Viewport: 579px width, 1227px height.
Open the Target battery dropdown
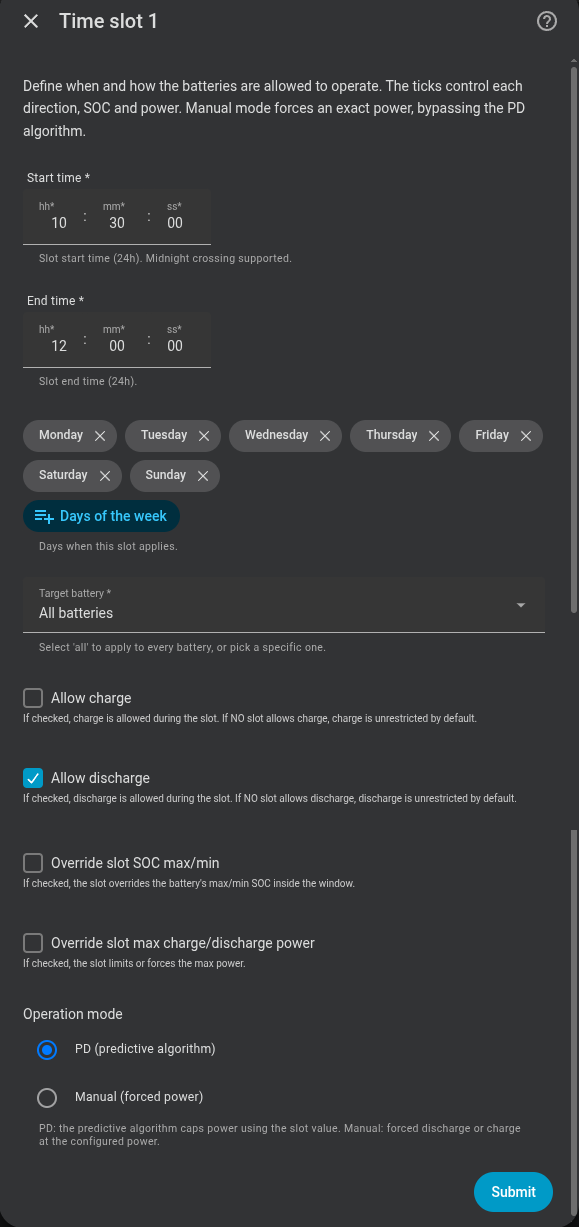coord(284,605)
